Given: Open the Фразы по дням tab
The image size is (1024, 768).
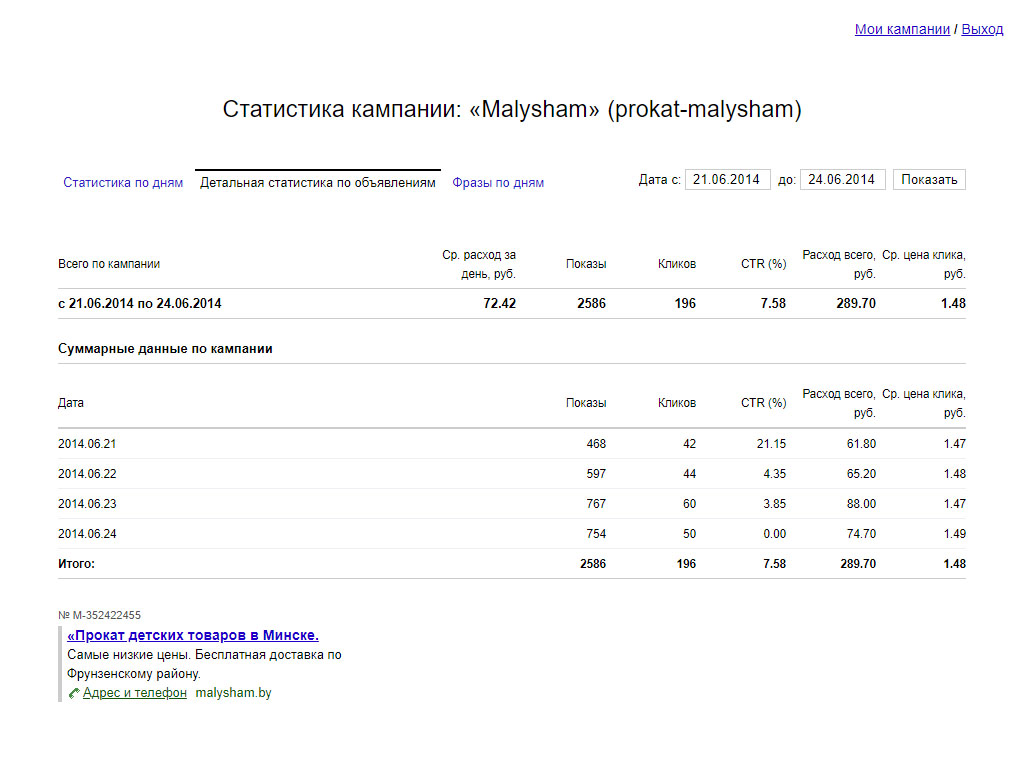Looking at the screenshot, I should (498, 183).
